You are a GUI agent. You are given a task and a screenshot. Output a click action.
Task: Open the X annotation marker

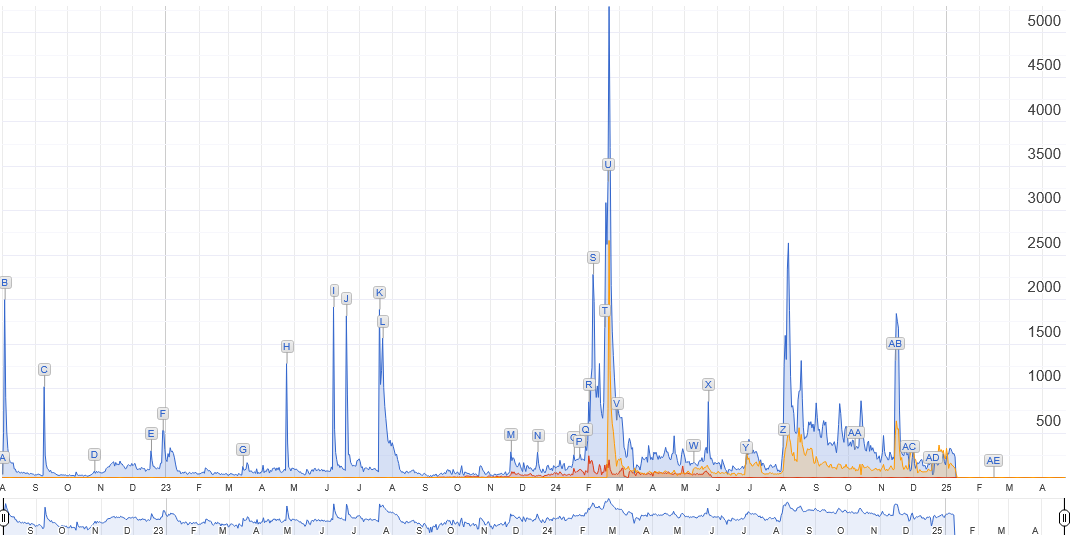[x=708, y=385]
